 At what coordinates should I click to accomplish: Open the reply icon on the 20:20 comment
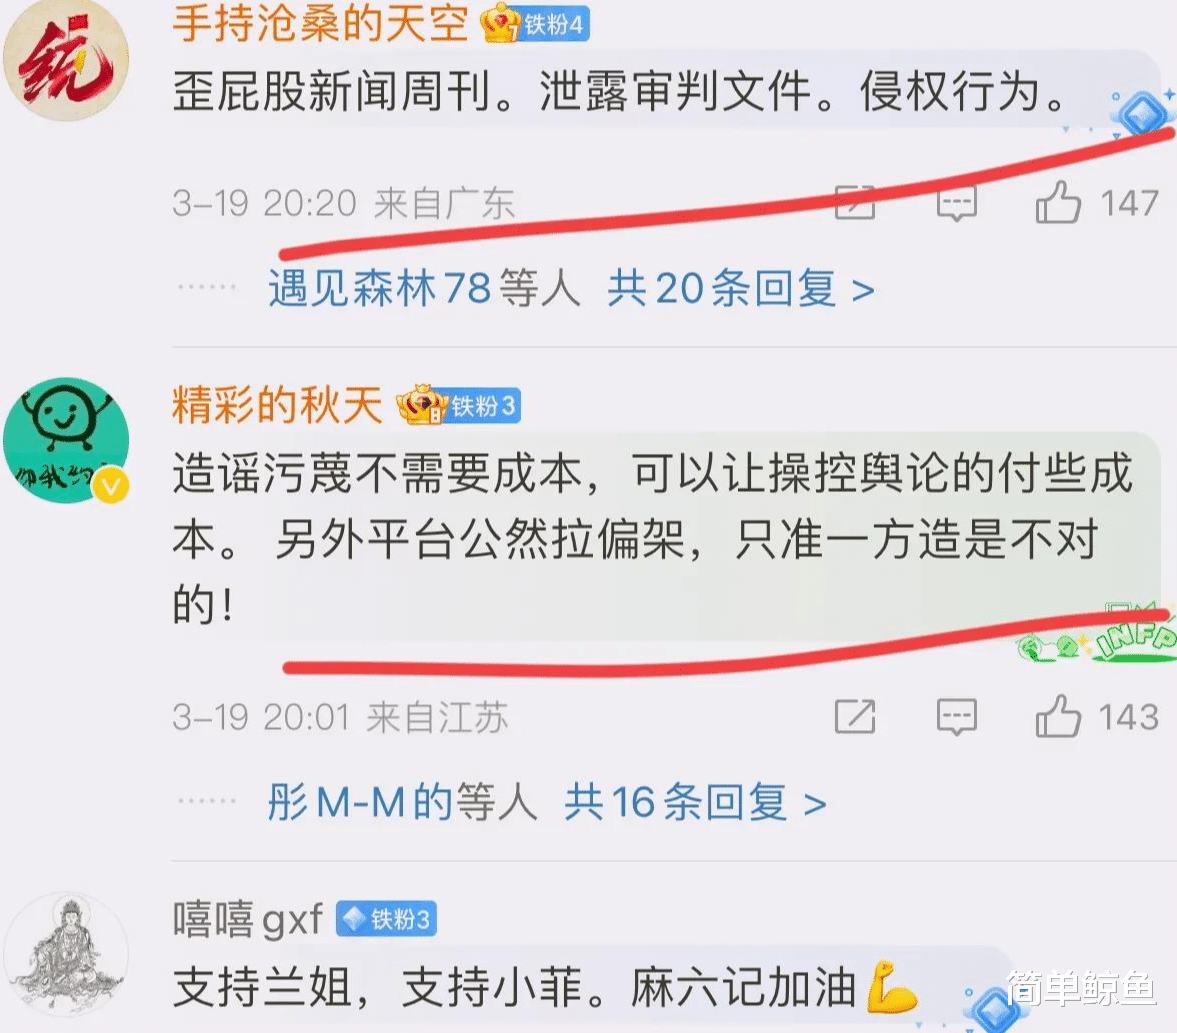[x=956, y=203]
